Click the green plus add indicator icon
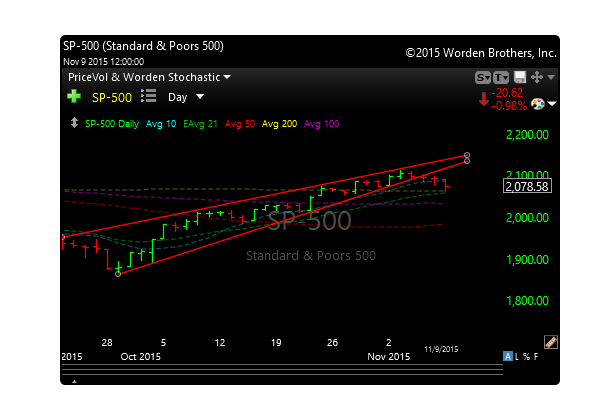Screen dimensions: 600x400 (x=74, y=96)
